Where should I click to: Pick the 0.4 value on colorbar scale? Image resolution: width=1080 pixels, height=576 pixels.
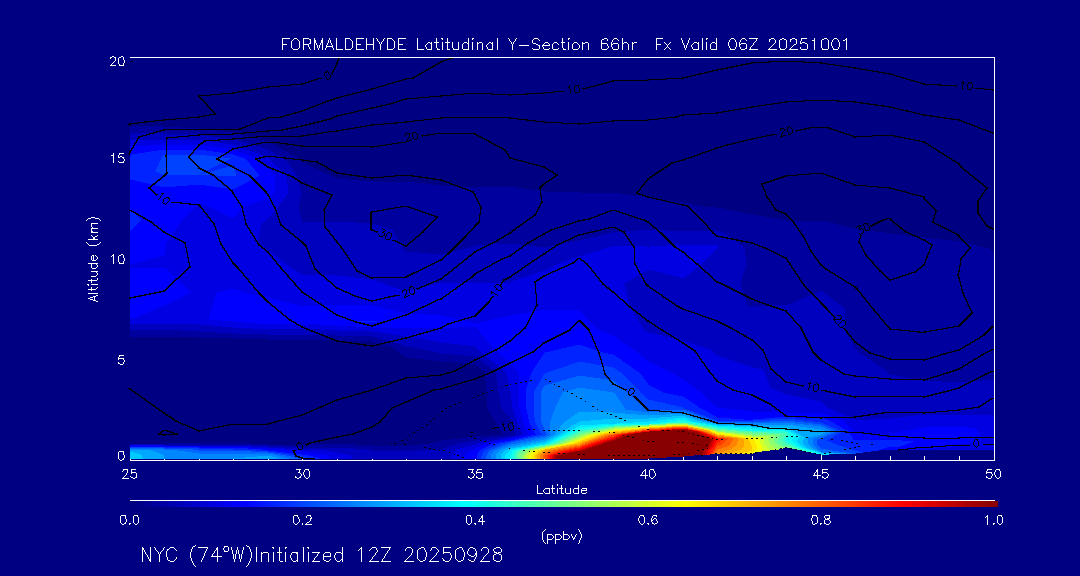[475, 520]
